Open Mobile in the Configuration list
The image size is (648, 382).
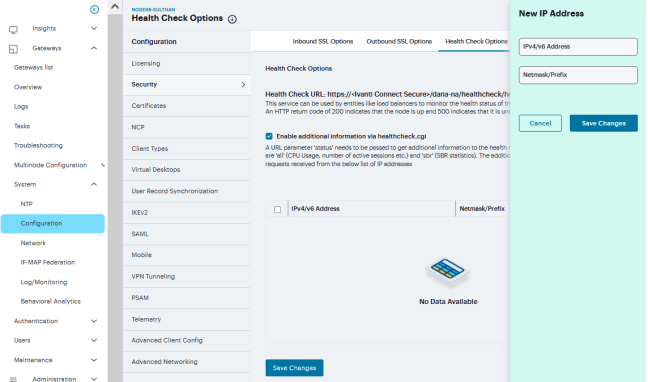tap(186, 255)
